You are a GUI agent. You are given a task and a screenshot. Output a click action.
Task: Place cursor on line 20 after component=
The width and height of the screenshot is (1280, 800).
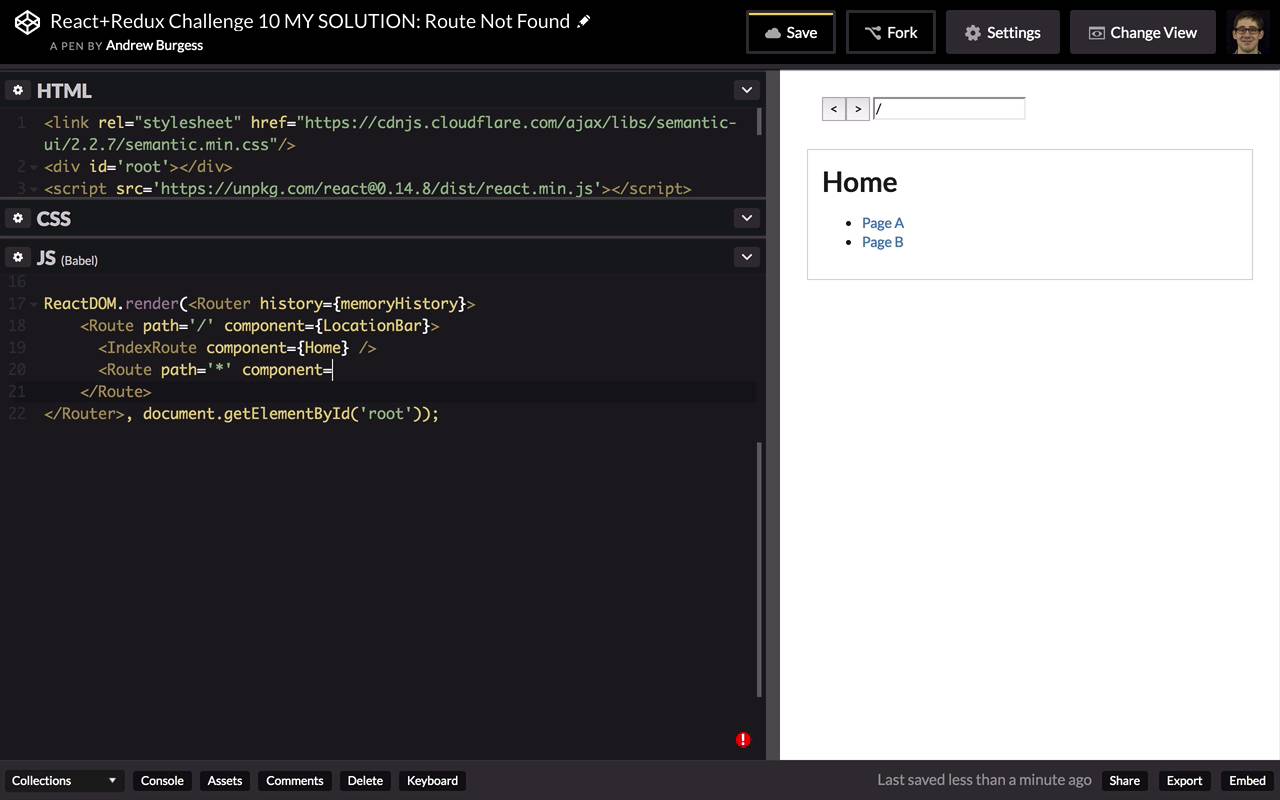333,370
